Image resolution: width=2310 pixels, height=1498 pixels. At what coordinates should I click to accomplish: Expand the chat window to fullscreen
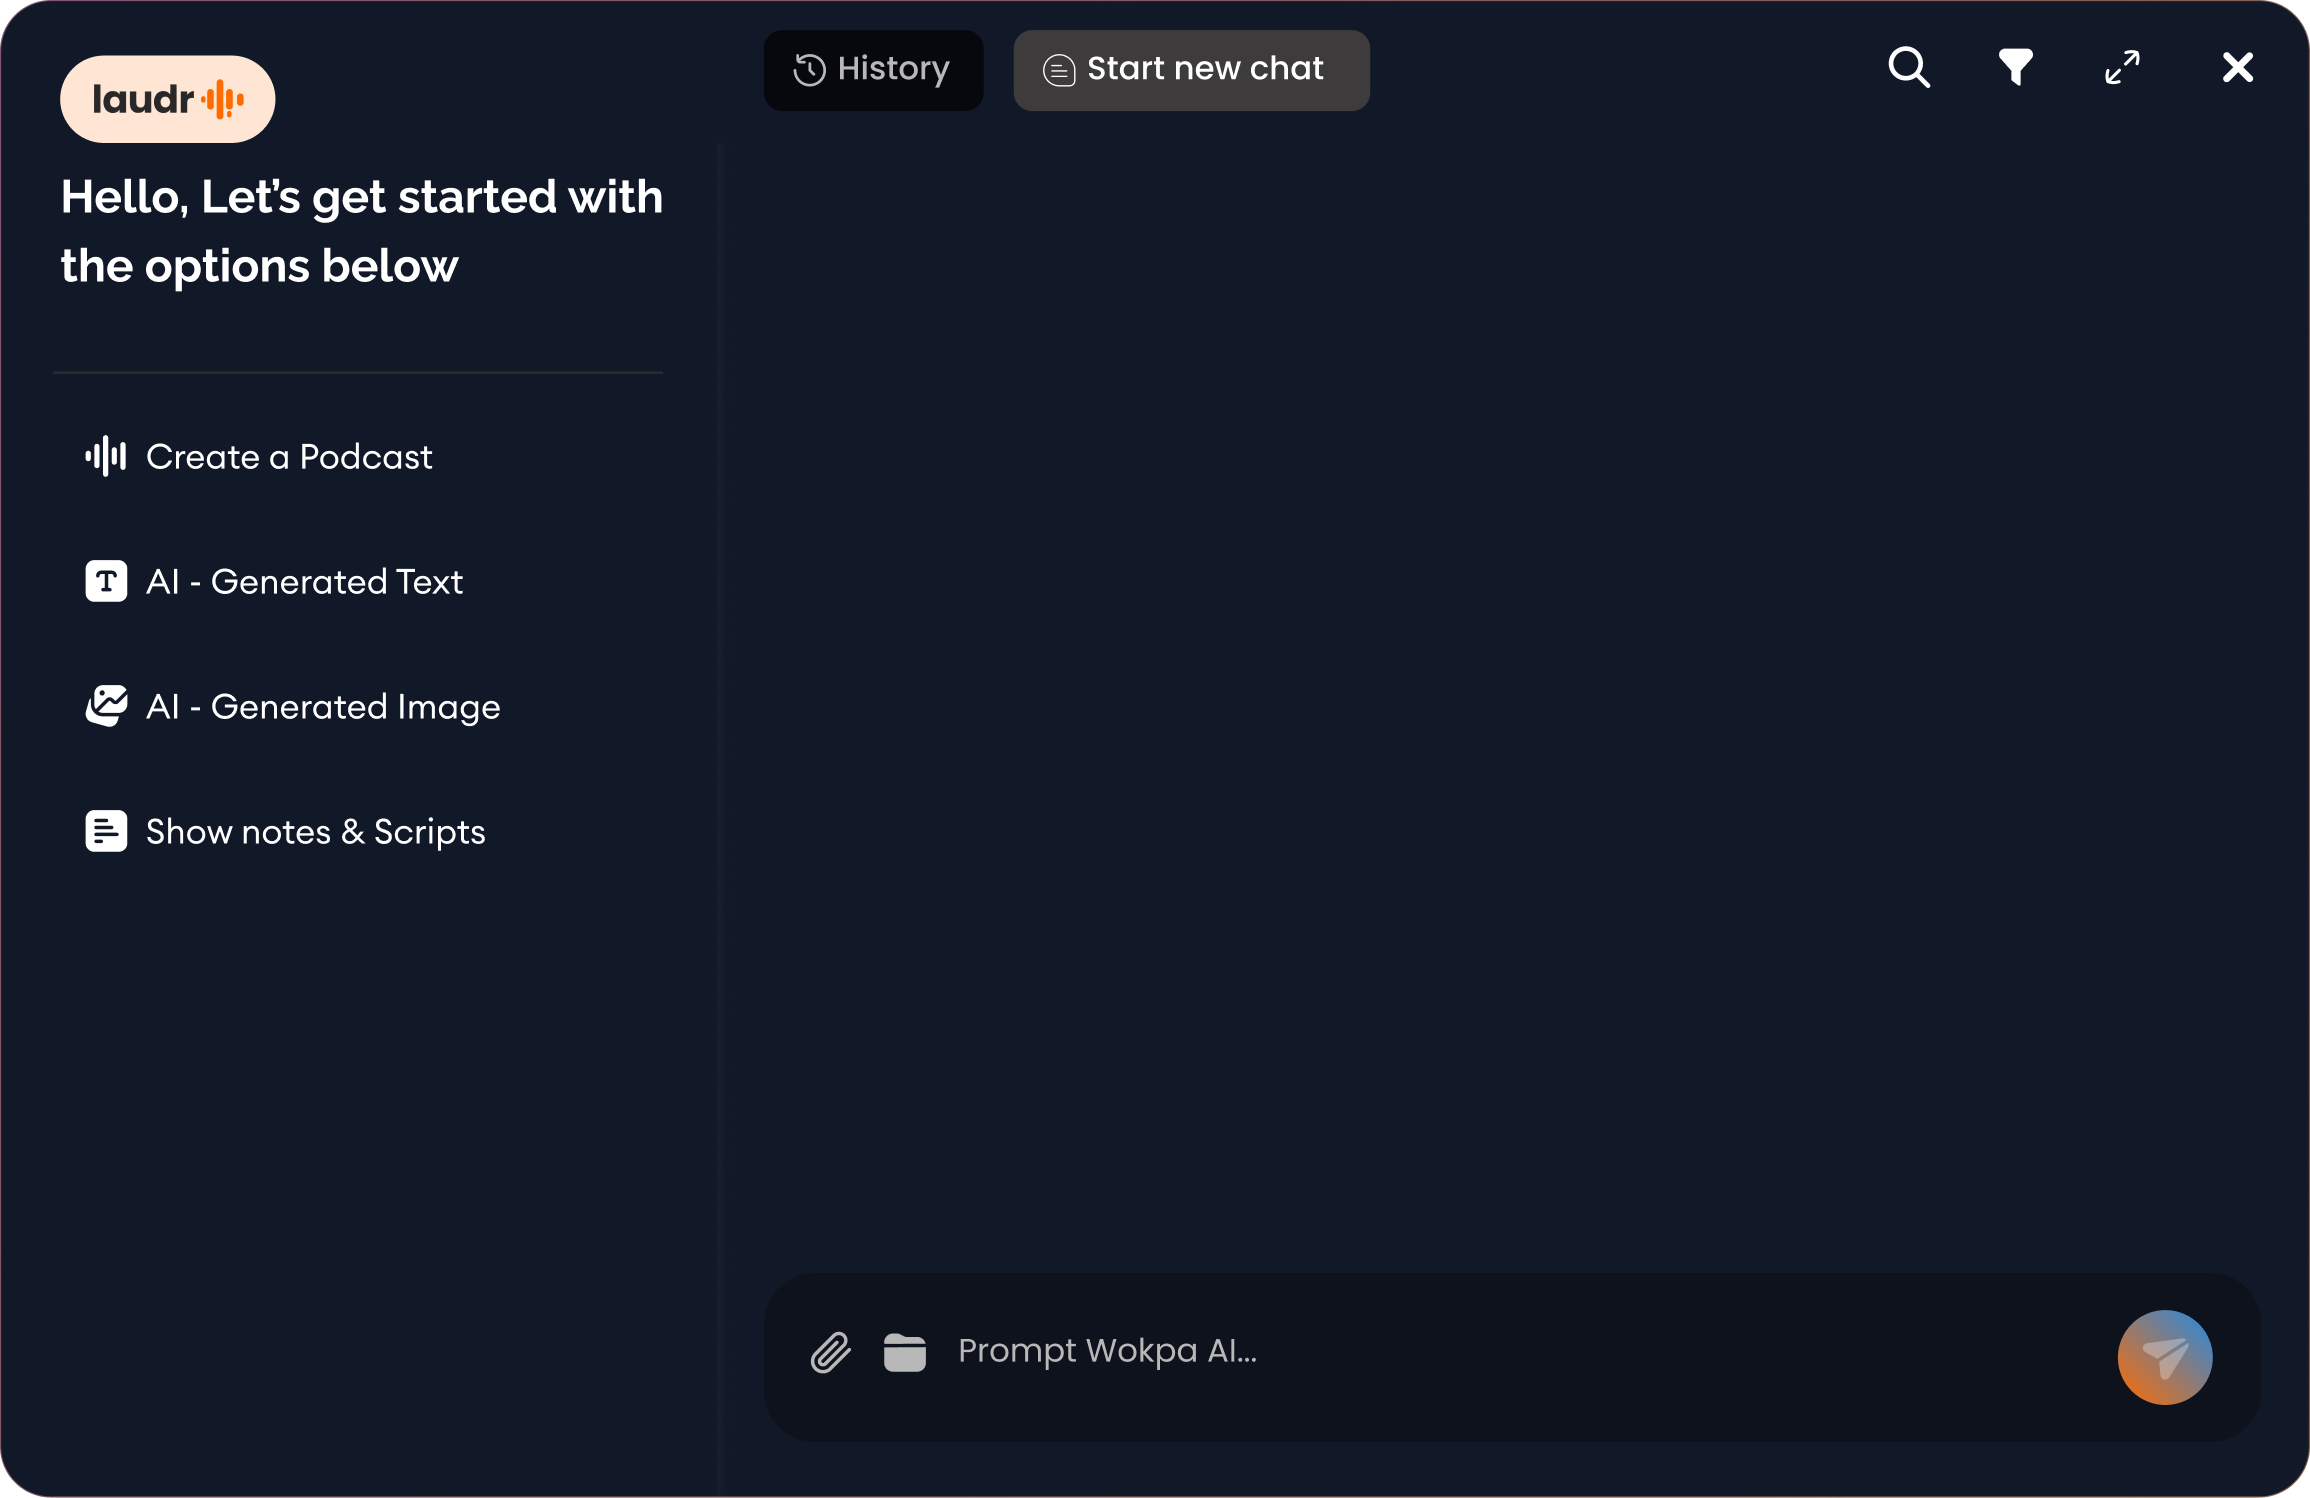2122,68
